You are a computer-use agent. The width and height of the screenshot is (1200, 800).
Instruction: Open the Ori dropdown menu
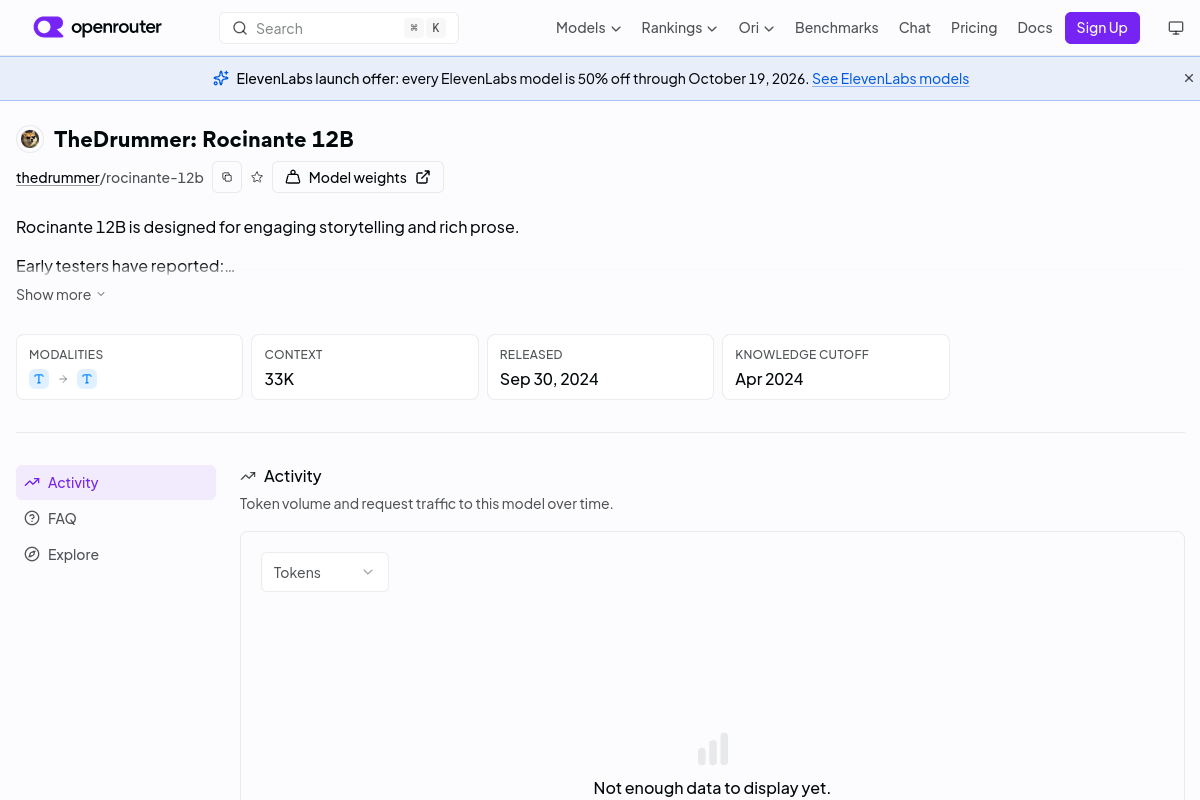[756, 28]
